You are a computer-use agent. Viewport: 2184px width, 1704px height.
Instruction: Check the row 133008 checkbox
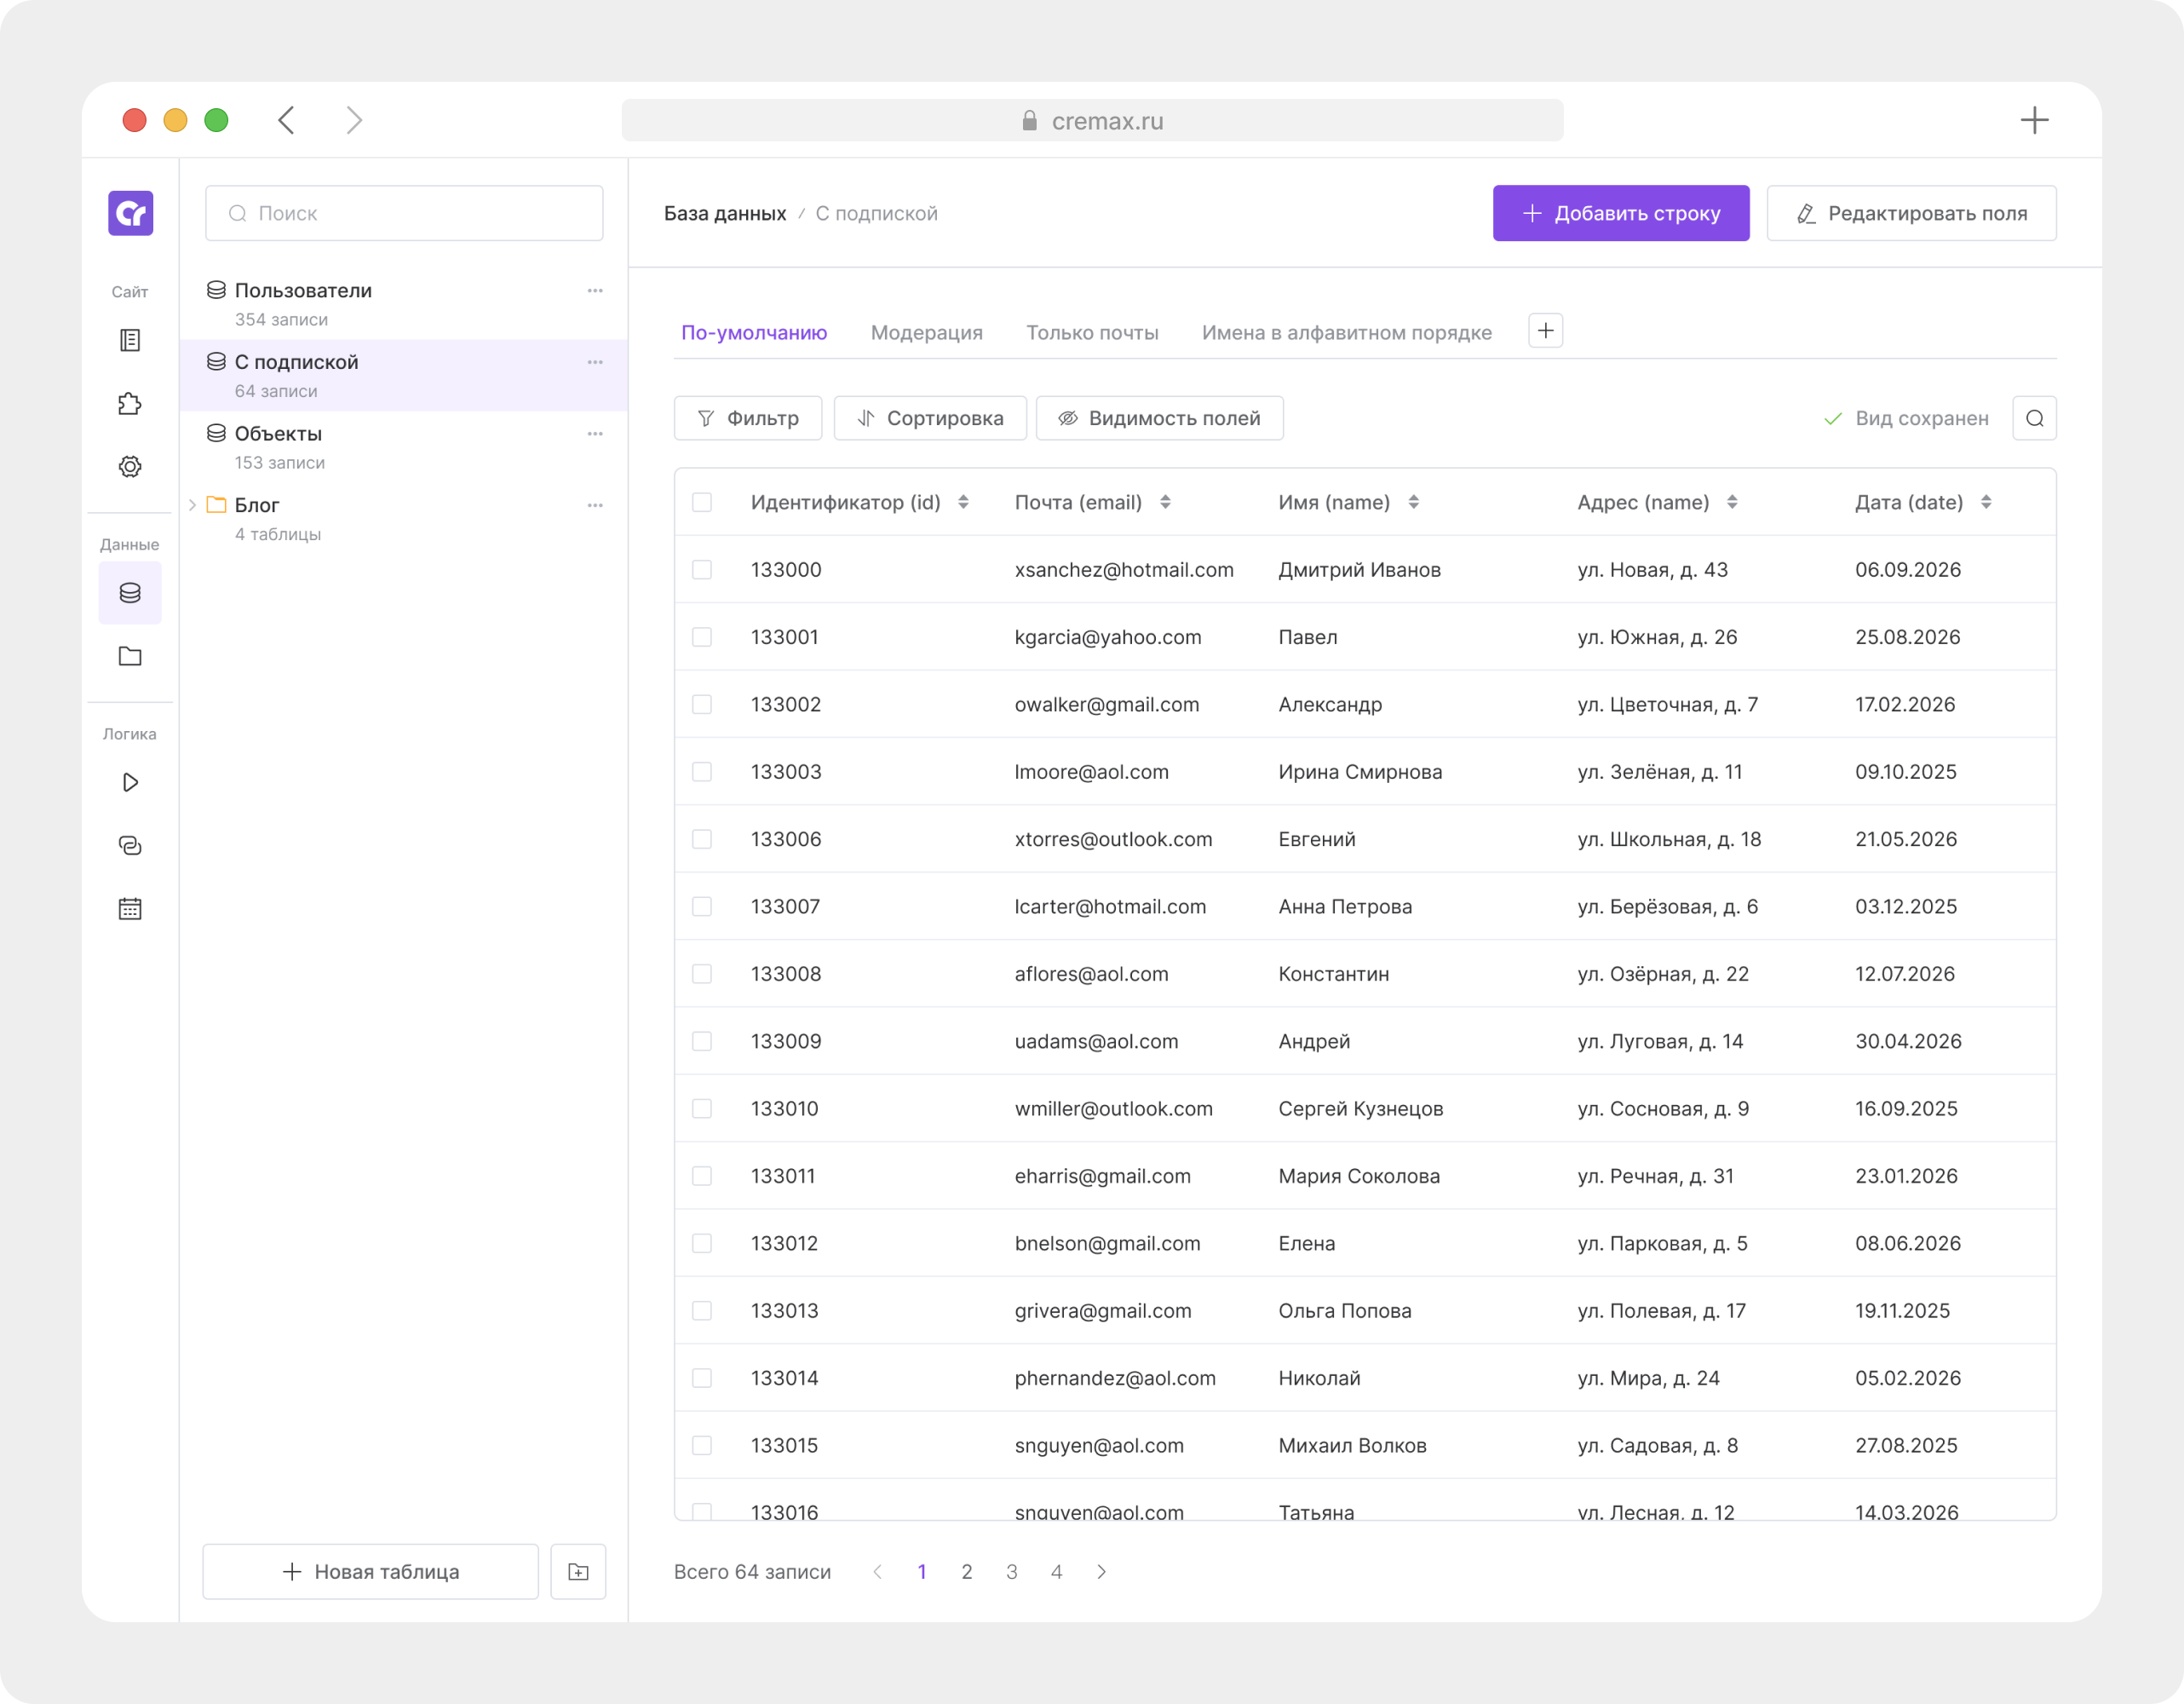click(702, 974)
